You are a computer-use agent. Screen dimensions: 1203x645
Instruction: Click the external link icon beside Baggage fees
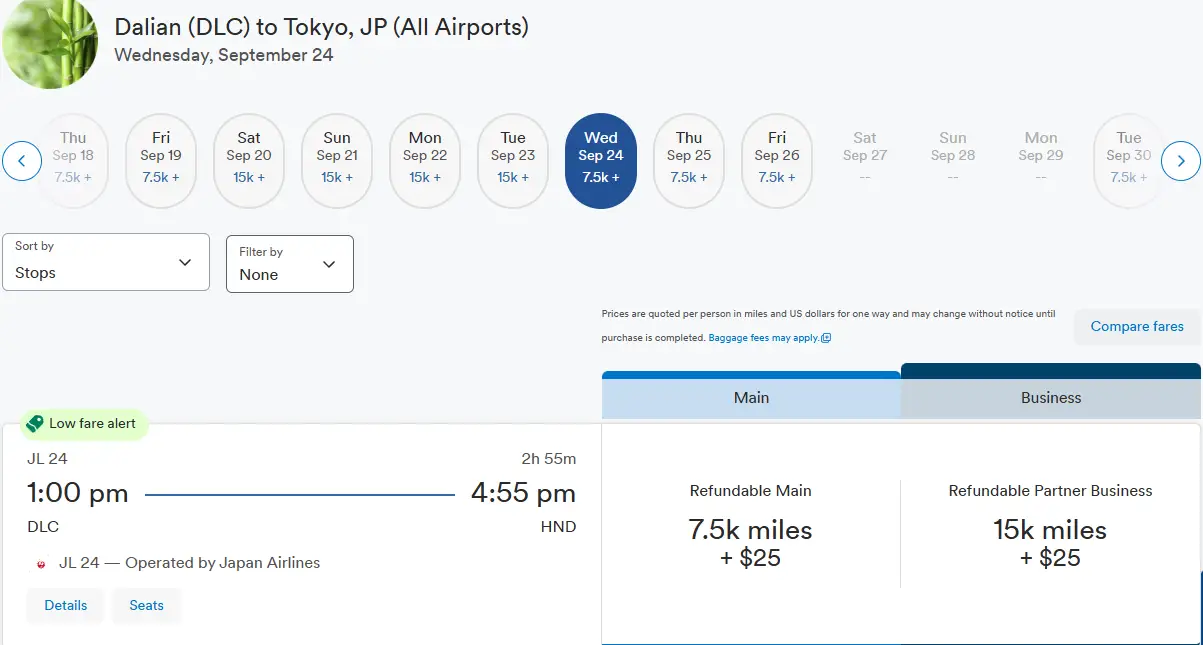(x=826, y=338)
